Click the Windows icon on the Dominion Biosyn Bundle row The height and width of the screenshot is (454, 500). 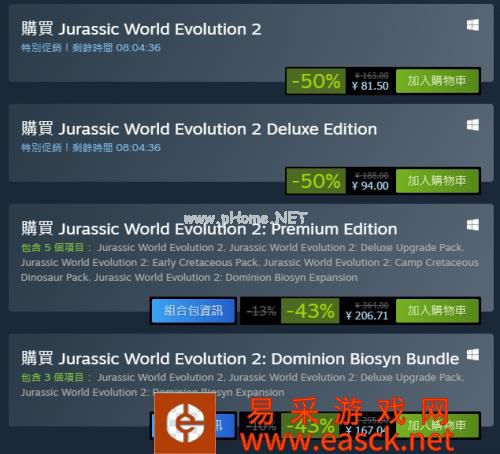pyautogui.click(x=473, y=355)
